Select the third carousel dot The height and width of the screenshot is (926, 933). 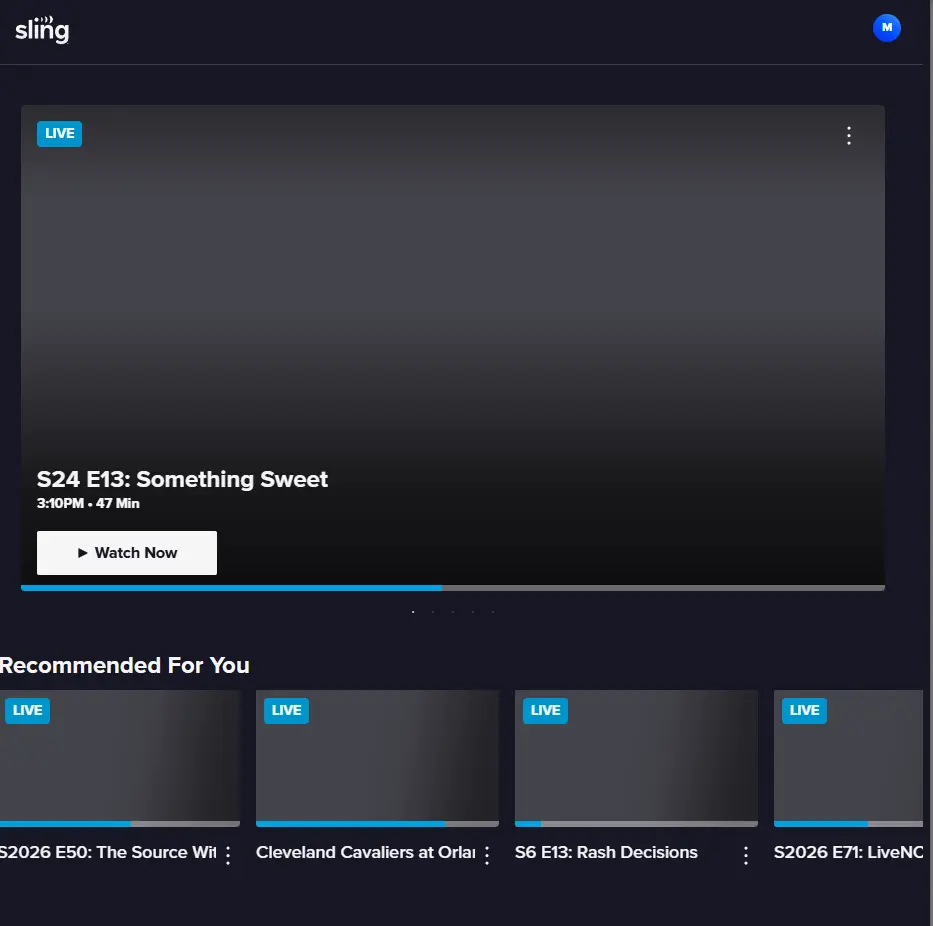453,612
